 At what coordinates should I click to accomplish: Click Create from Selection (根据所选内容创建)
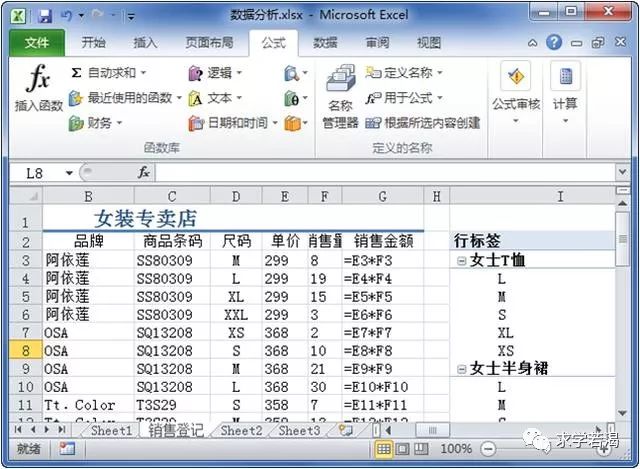coord(422,123)
